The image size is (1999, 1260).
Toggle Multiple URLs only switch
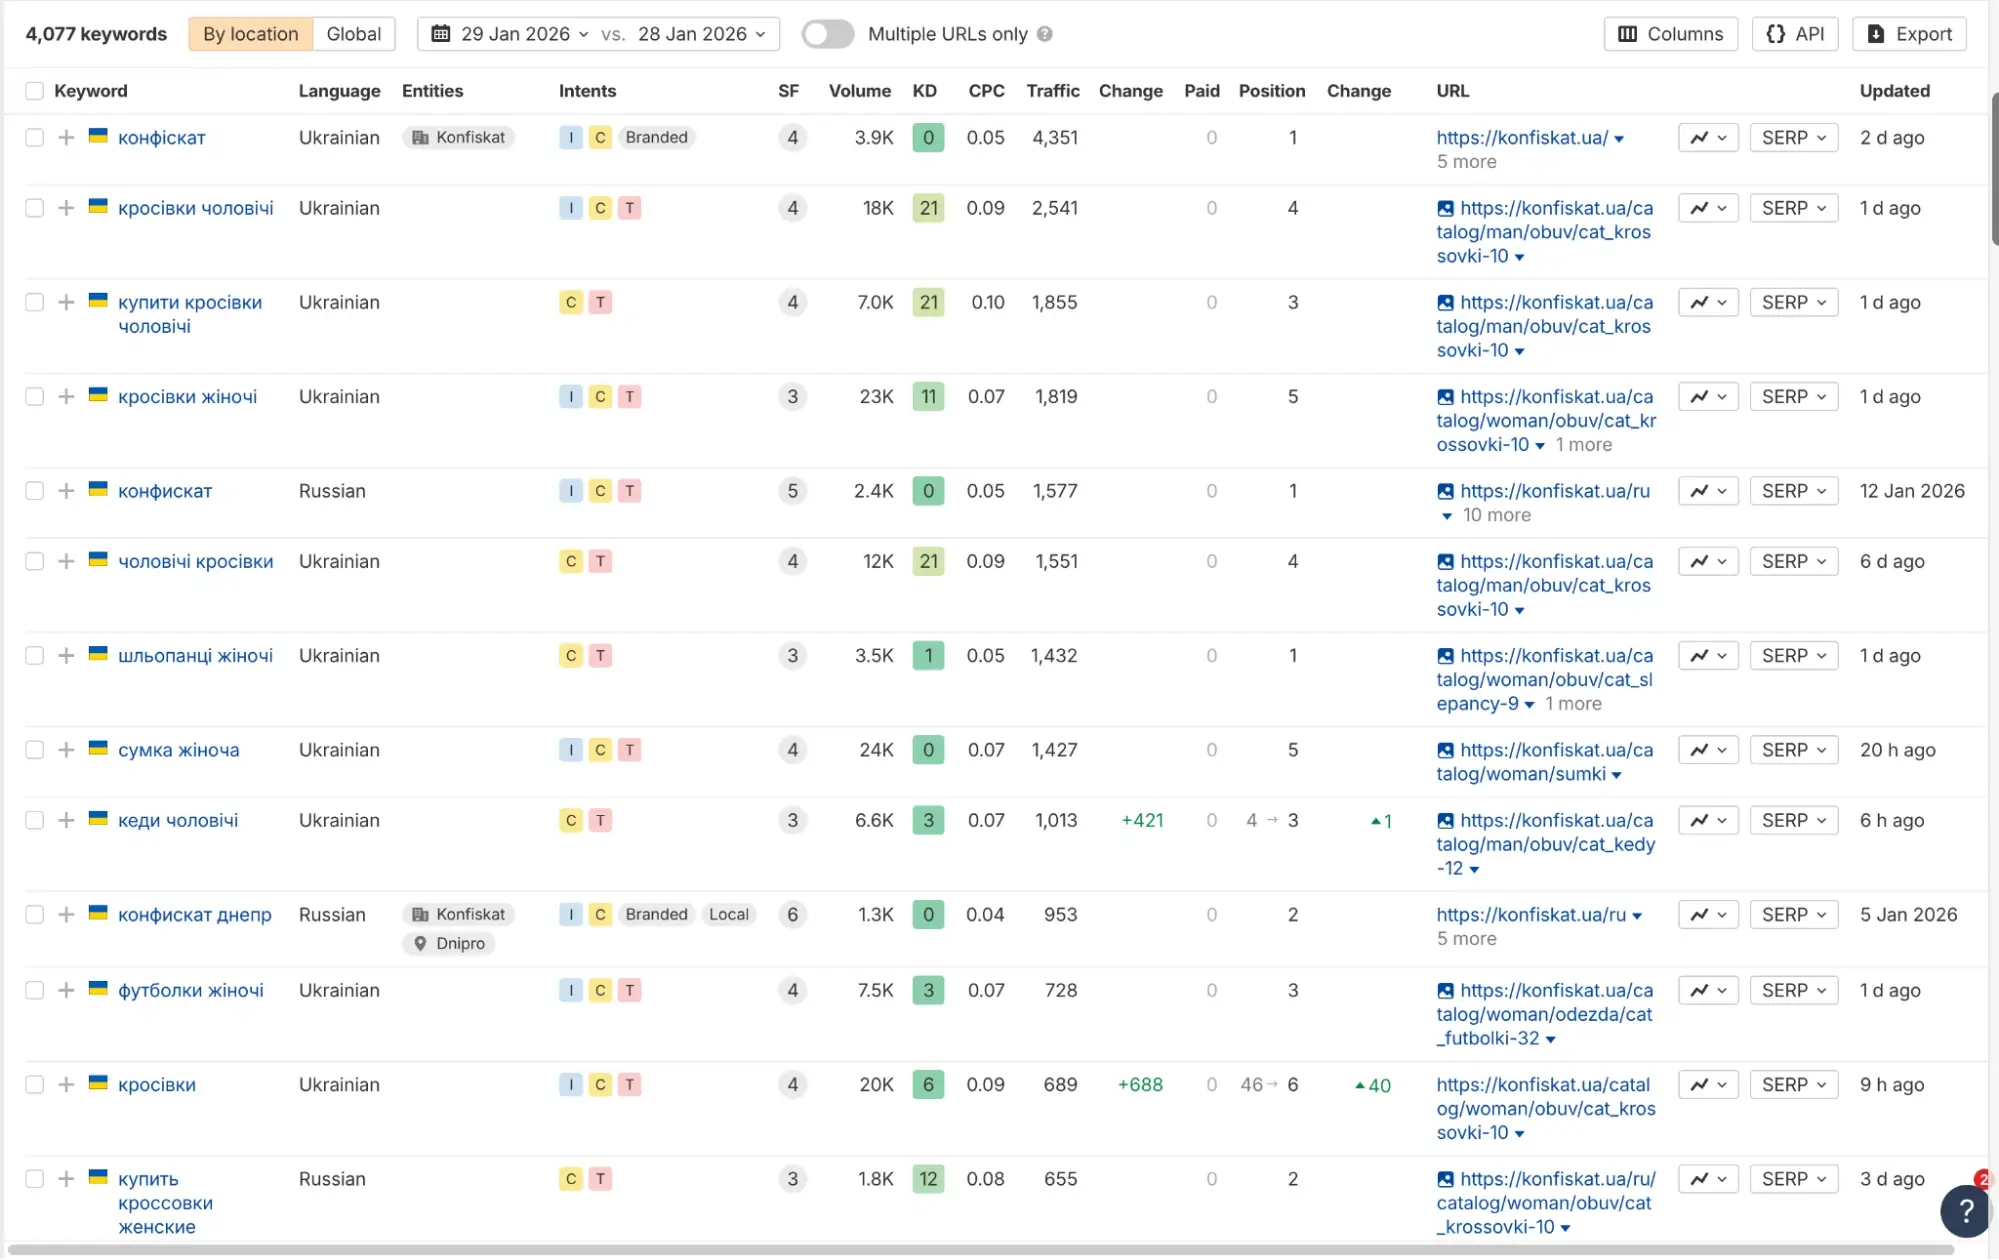click(x=827, y=34)
